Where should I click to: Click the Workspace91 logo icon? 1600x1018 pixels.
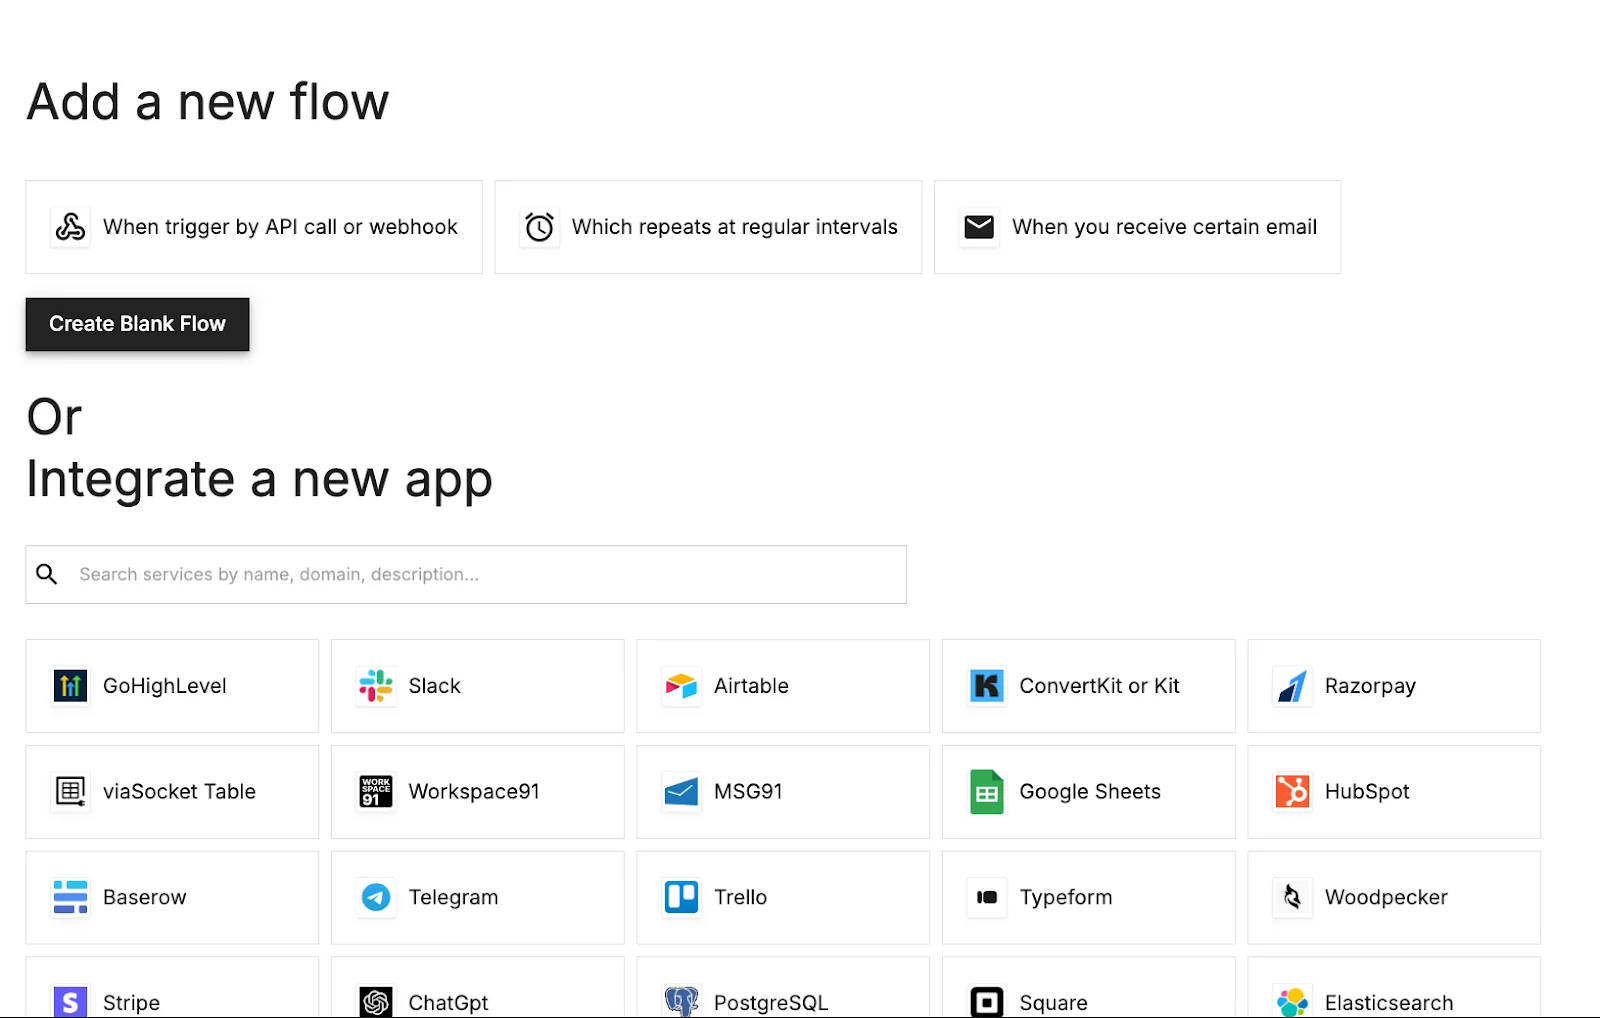376,792
